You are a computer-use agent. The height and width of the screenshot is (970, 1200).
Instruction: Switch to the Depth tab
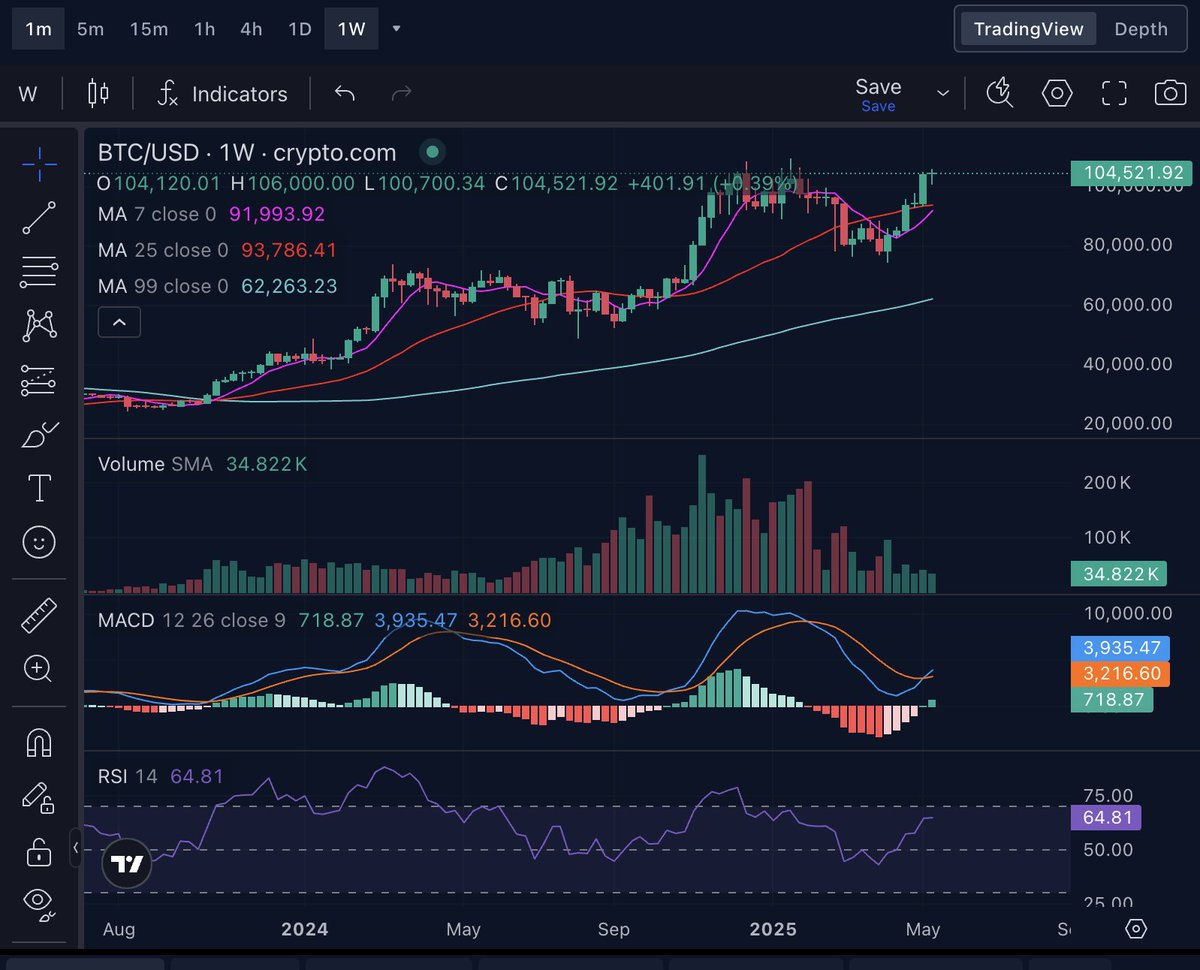[1140, 29]
